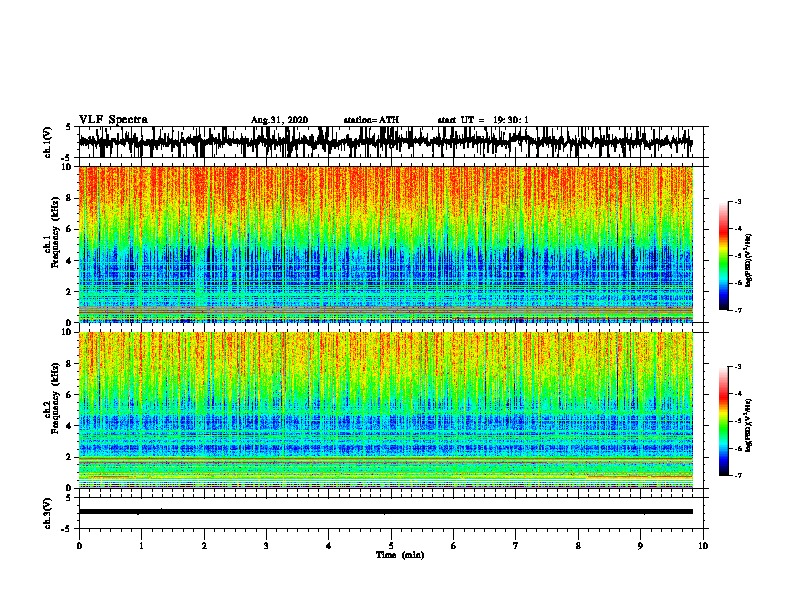Click the "-7" label on ch.2 colorbar
The width and height of the screenshot is (792, 612).
point(737,475)
